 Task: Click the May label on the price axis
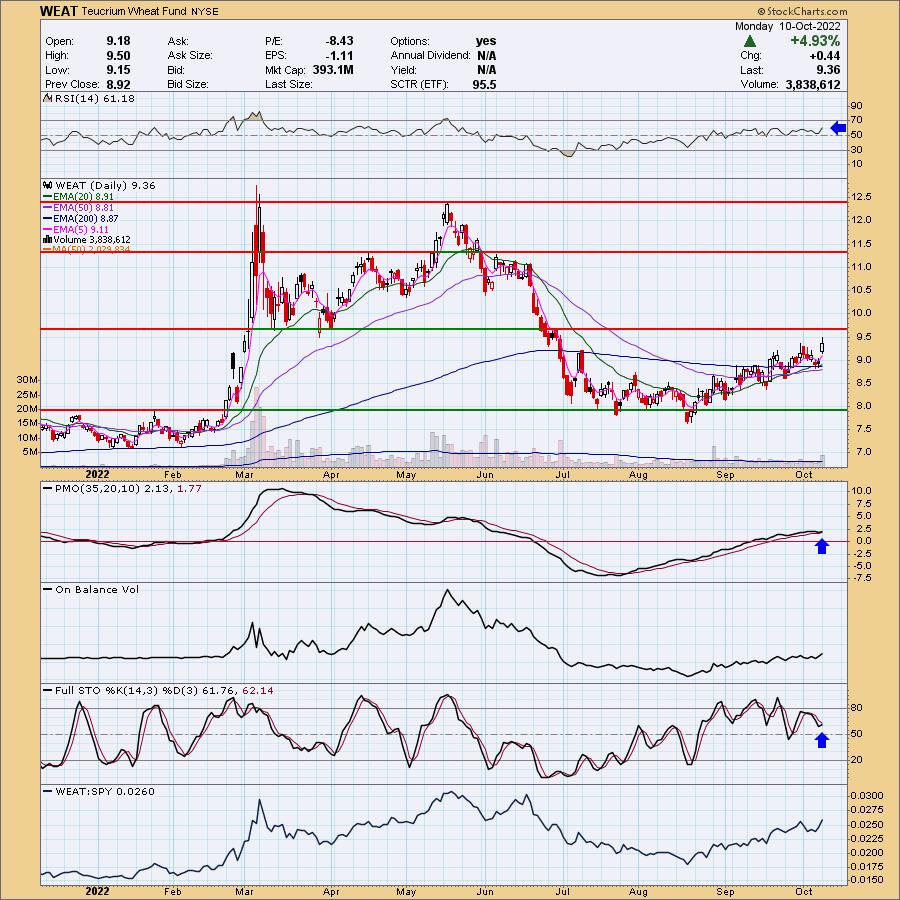[x=406, y=475]
